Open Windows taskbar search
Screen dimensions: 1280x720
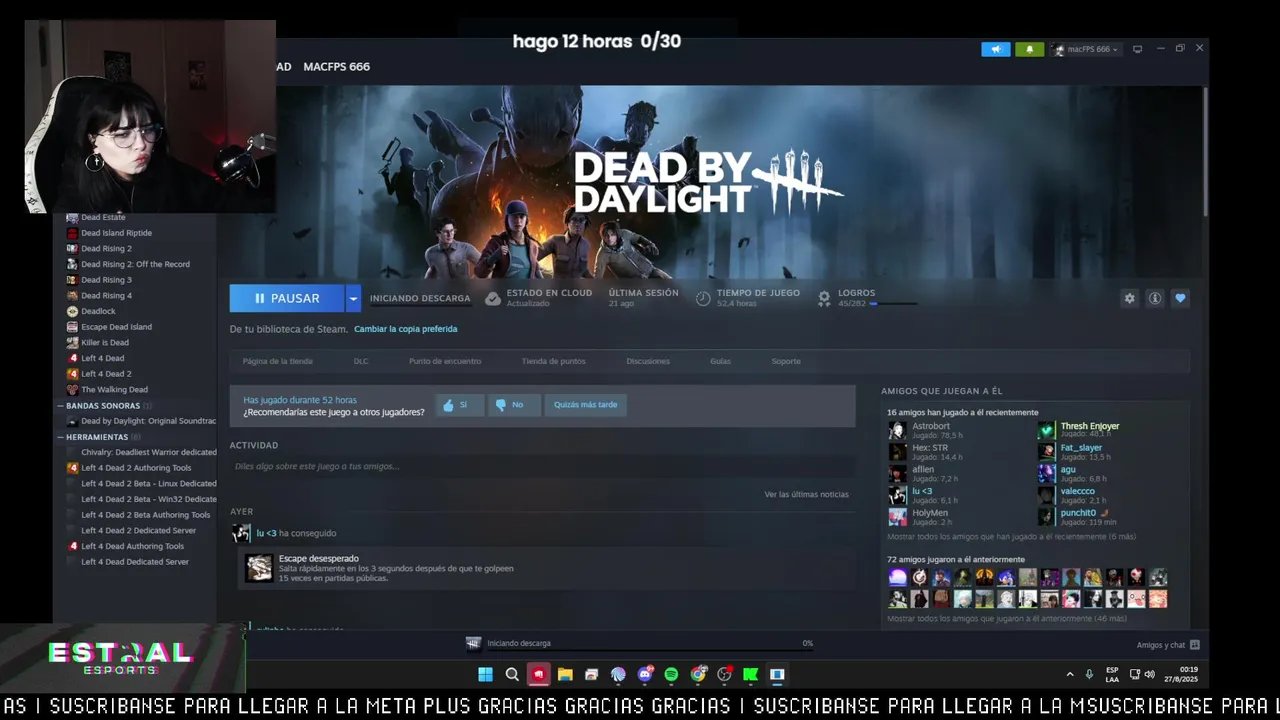point(512,674)
